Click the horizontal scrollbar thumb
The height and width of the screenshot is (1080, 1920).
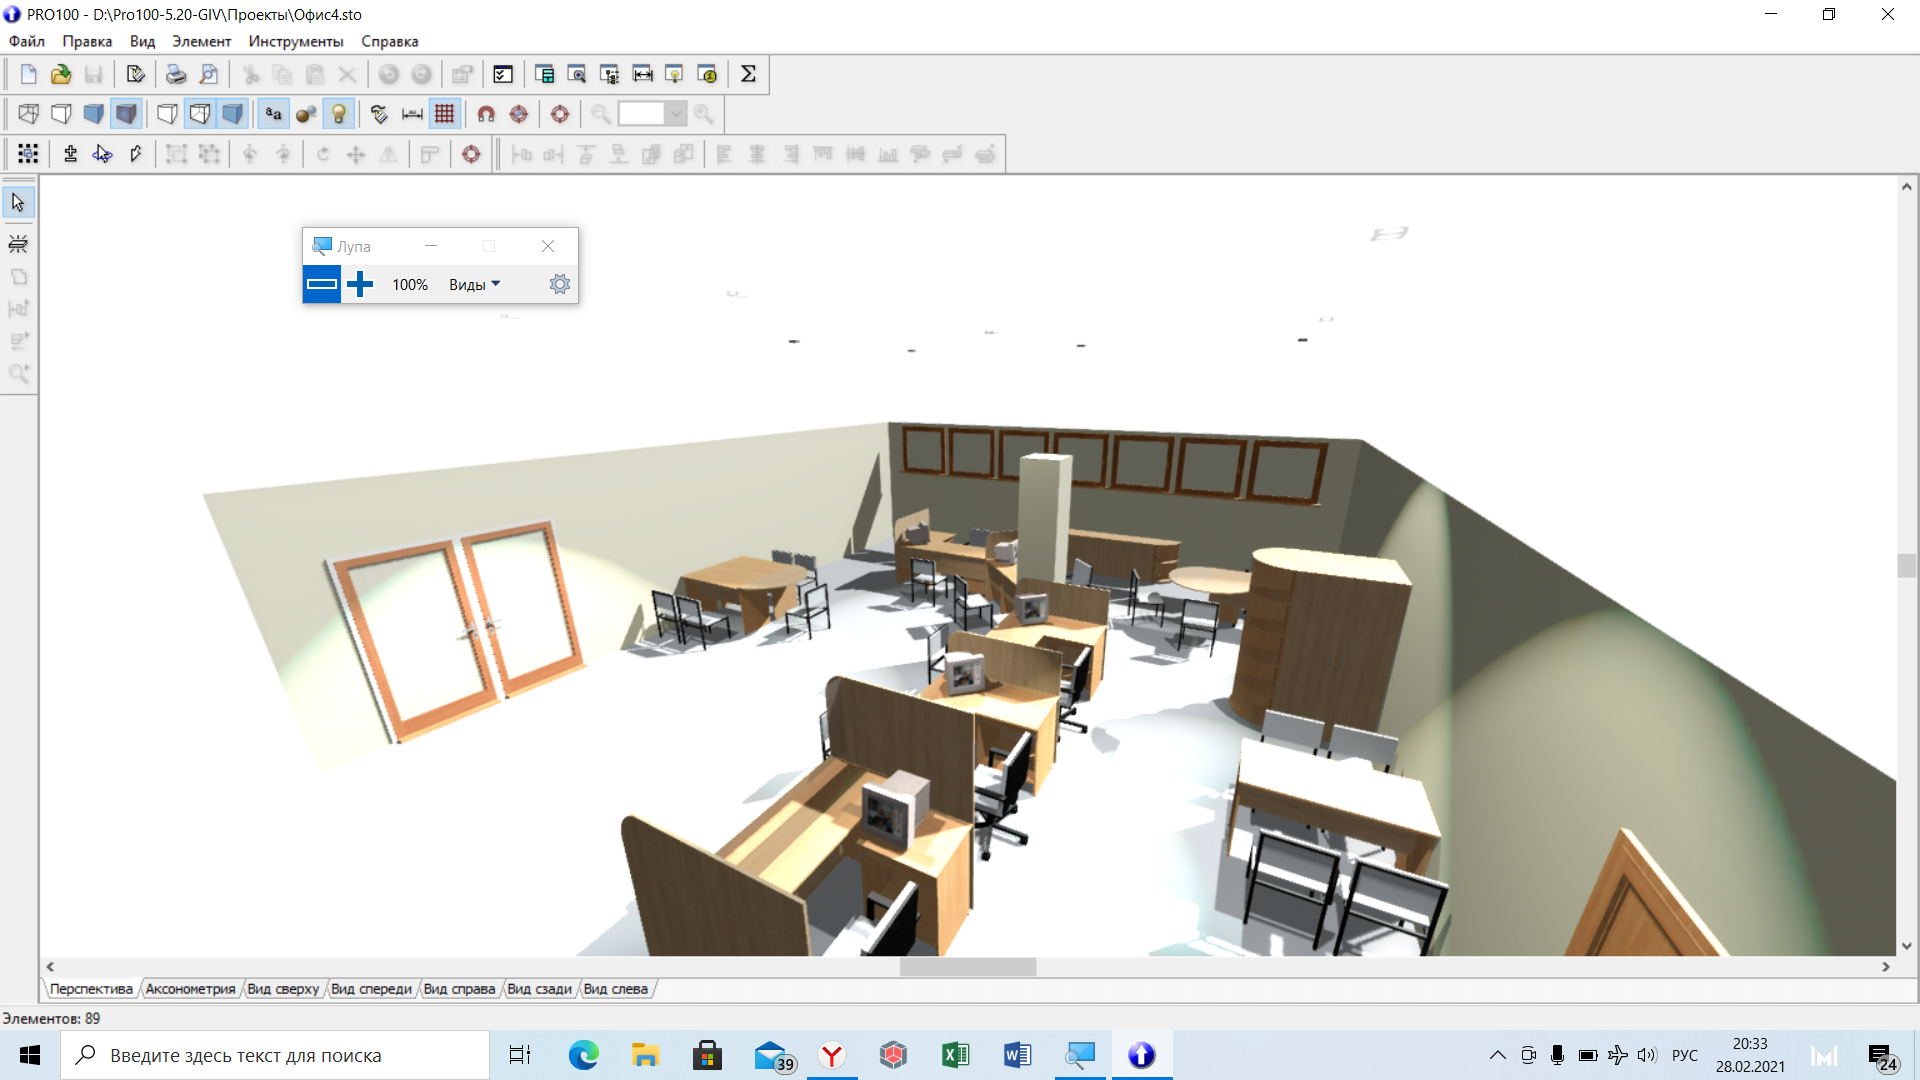[968, 967]
